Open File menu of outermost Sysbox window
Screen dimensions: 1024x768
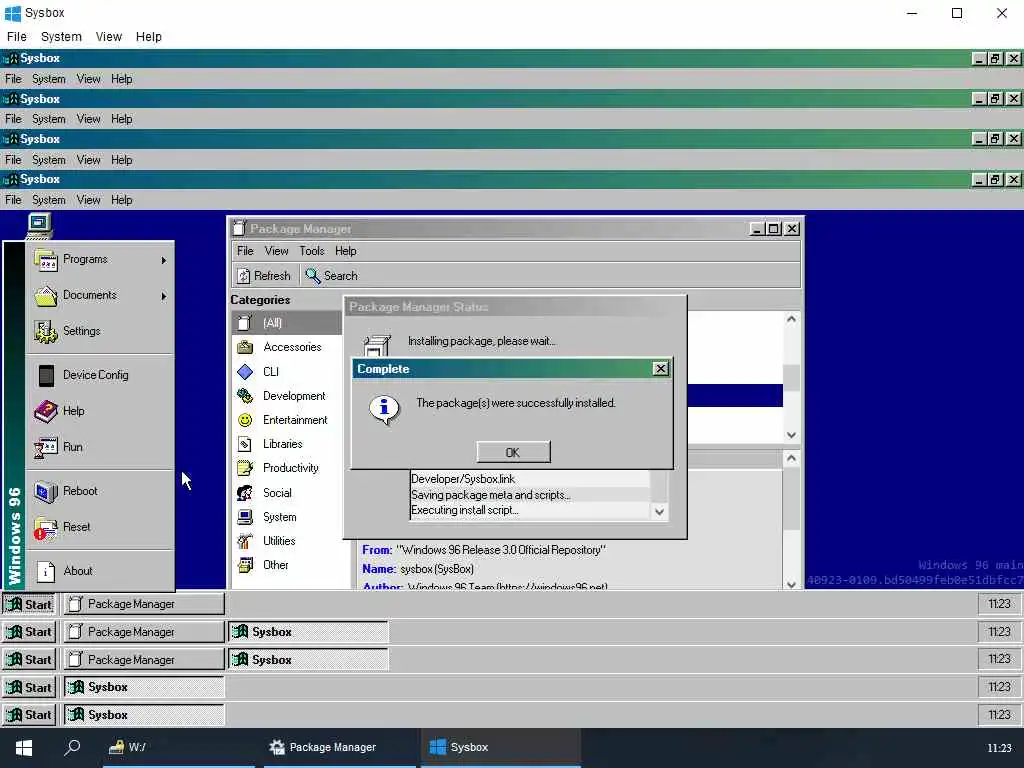16,37
